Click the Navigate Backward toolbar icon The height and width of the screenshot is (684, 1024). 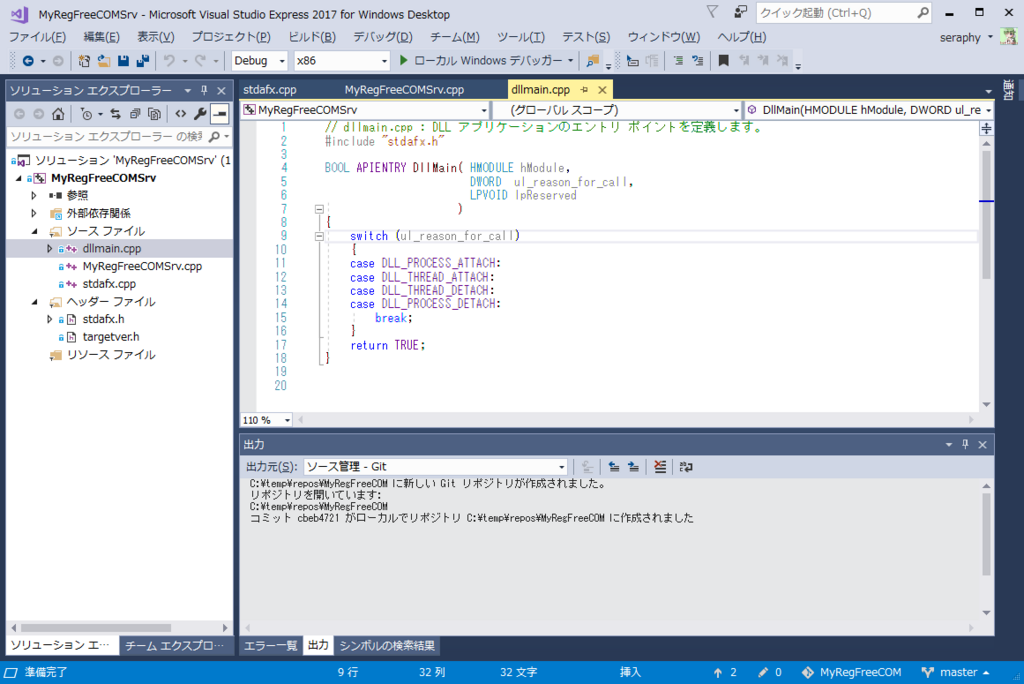coord(28,61)
